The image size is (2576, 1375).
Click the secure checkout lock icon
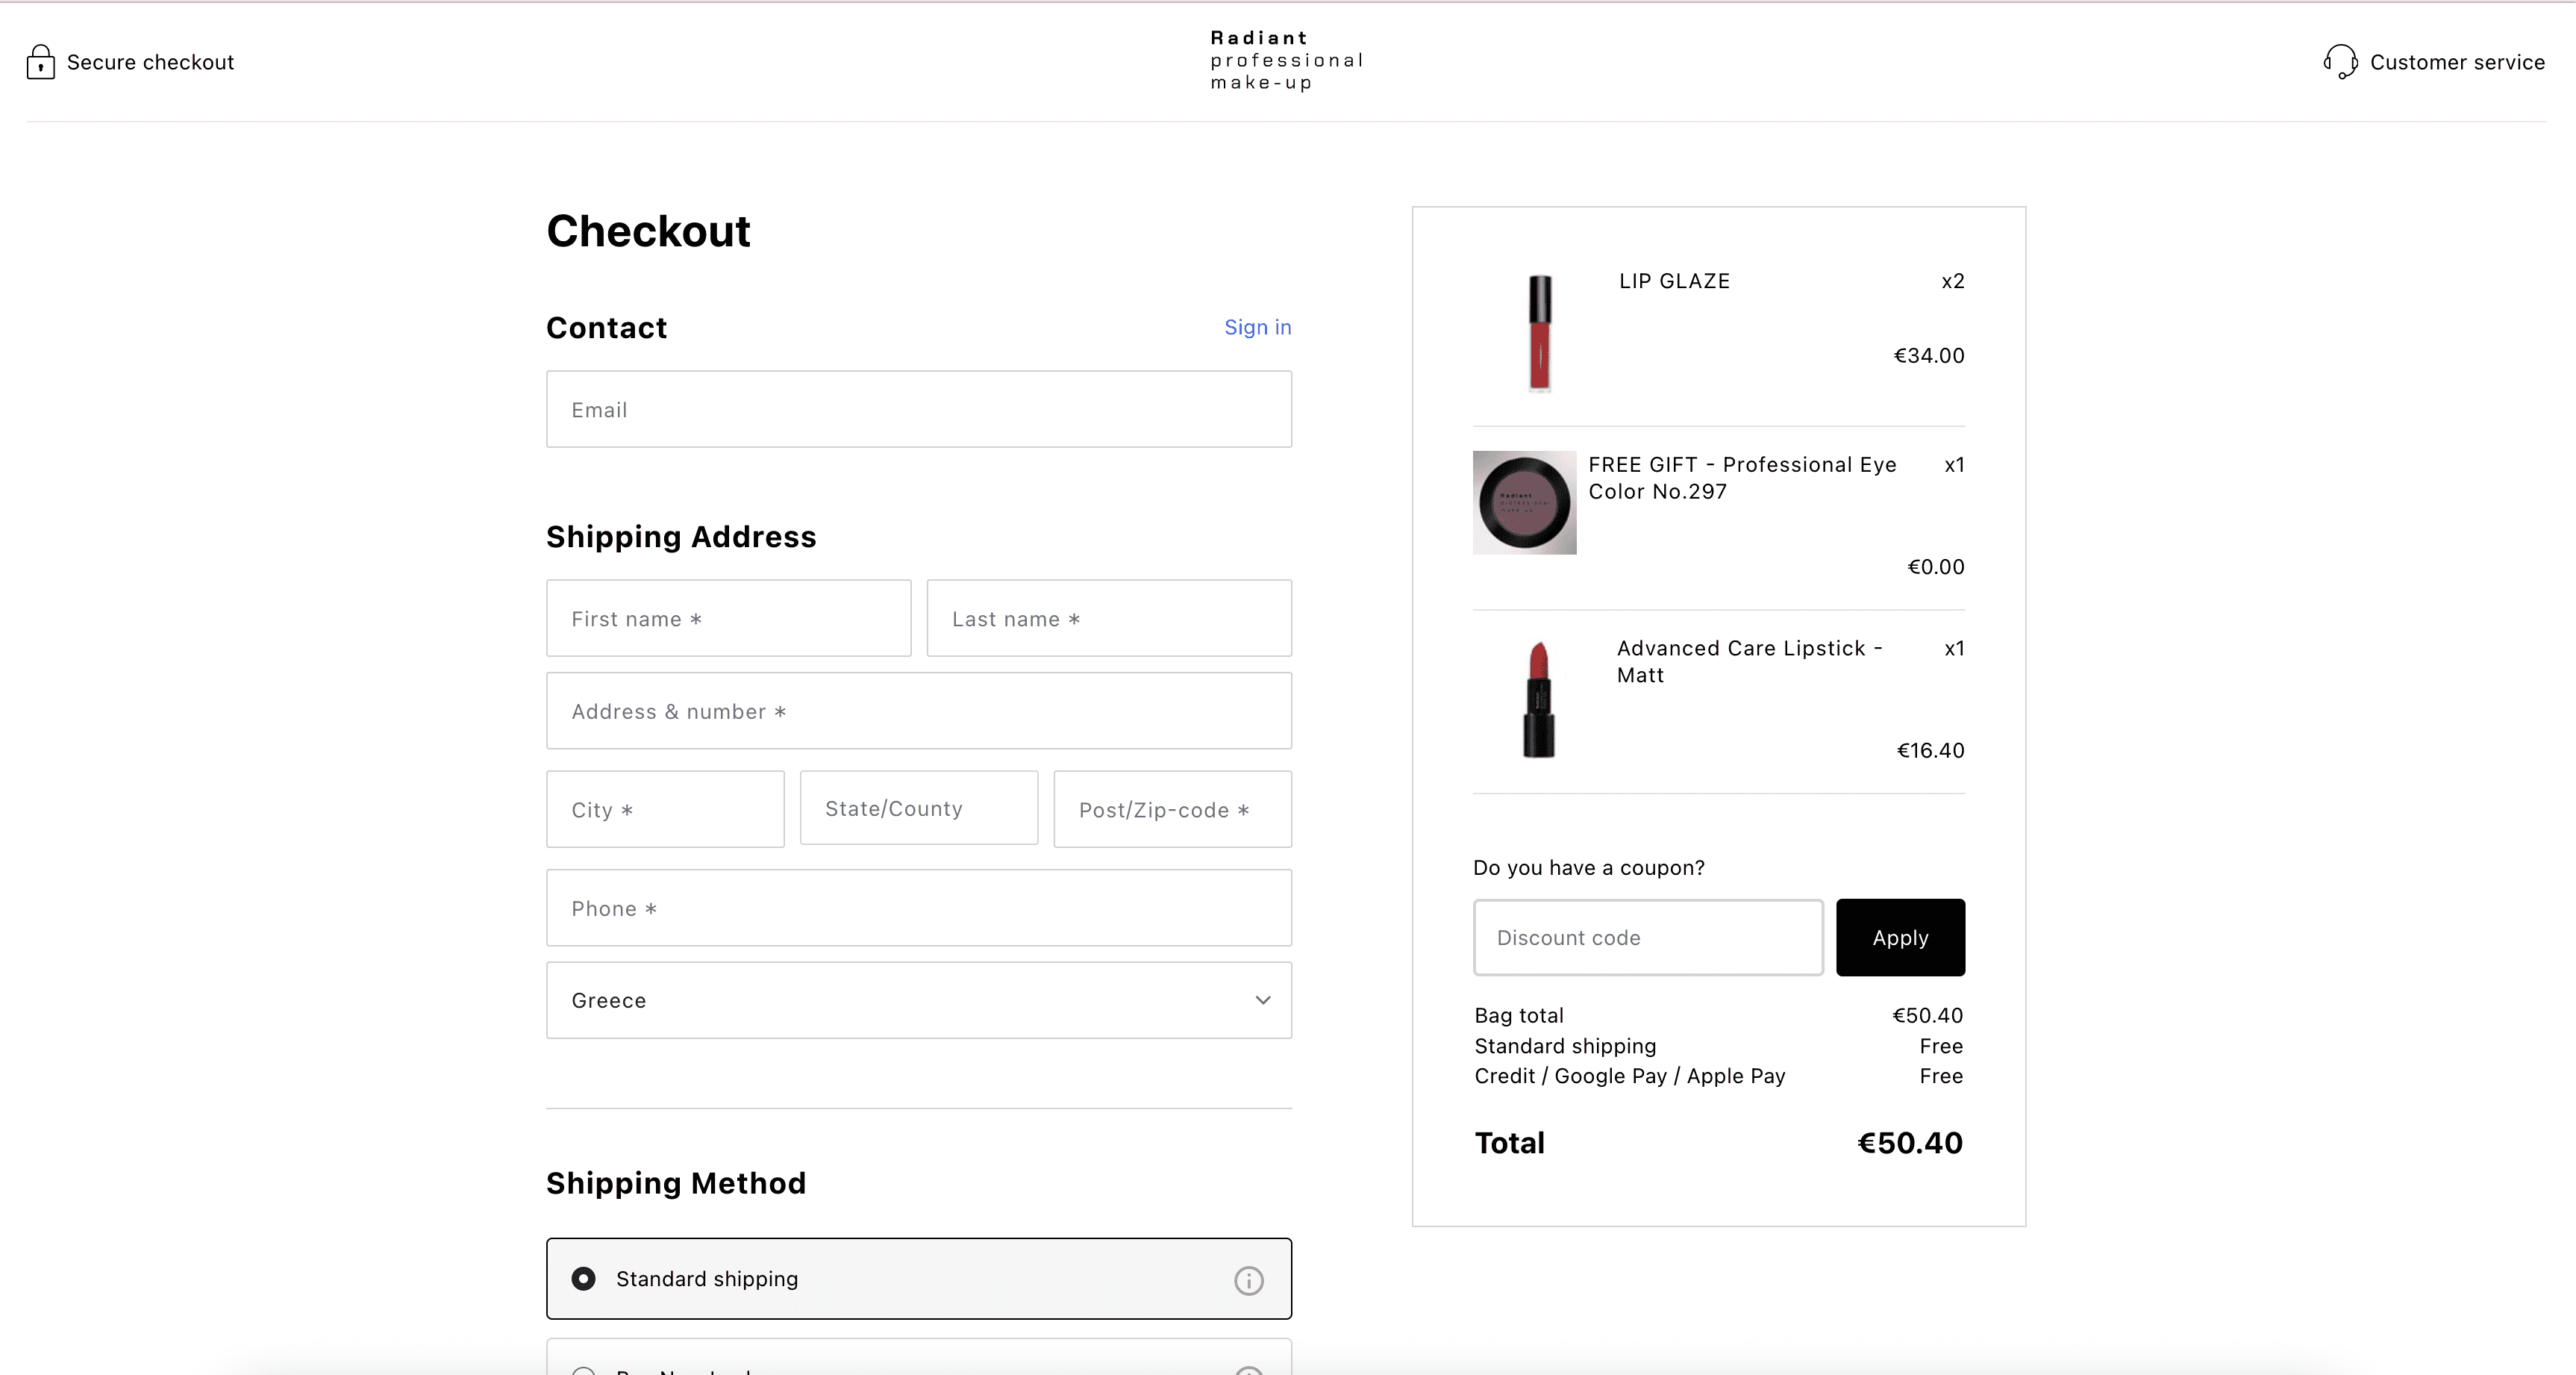pos(40,62)
